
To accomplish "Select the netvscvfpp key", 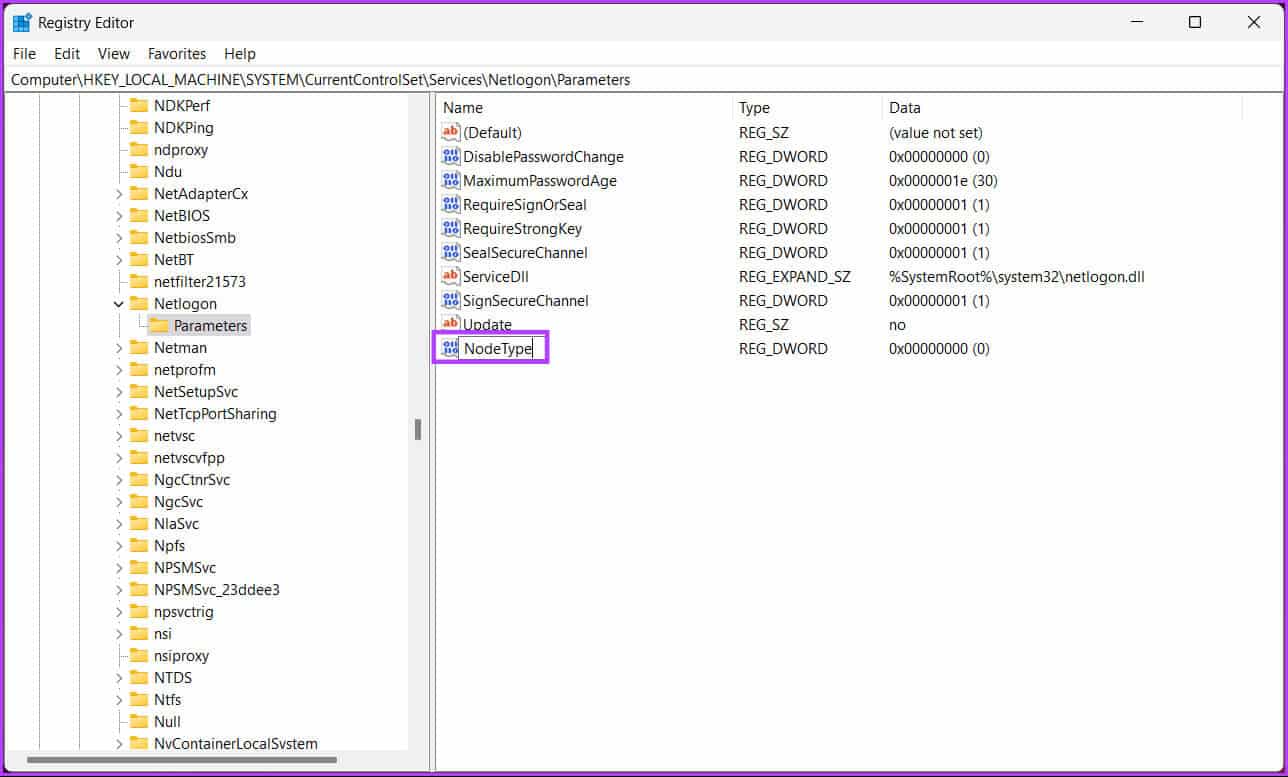I will pyautogui.click(x=189, y=457).
